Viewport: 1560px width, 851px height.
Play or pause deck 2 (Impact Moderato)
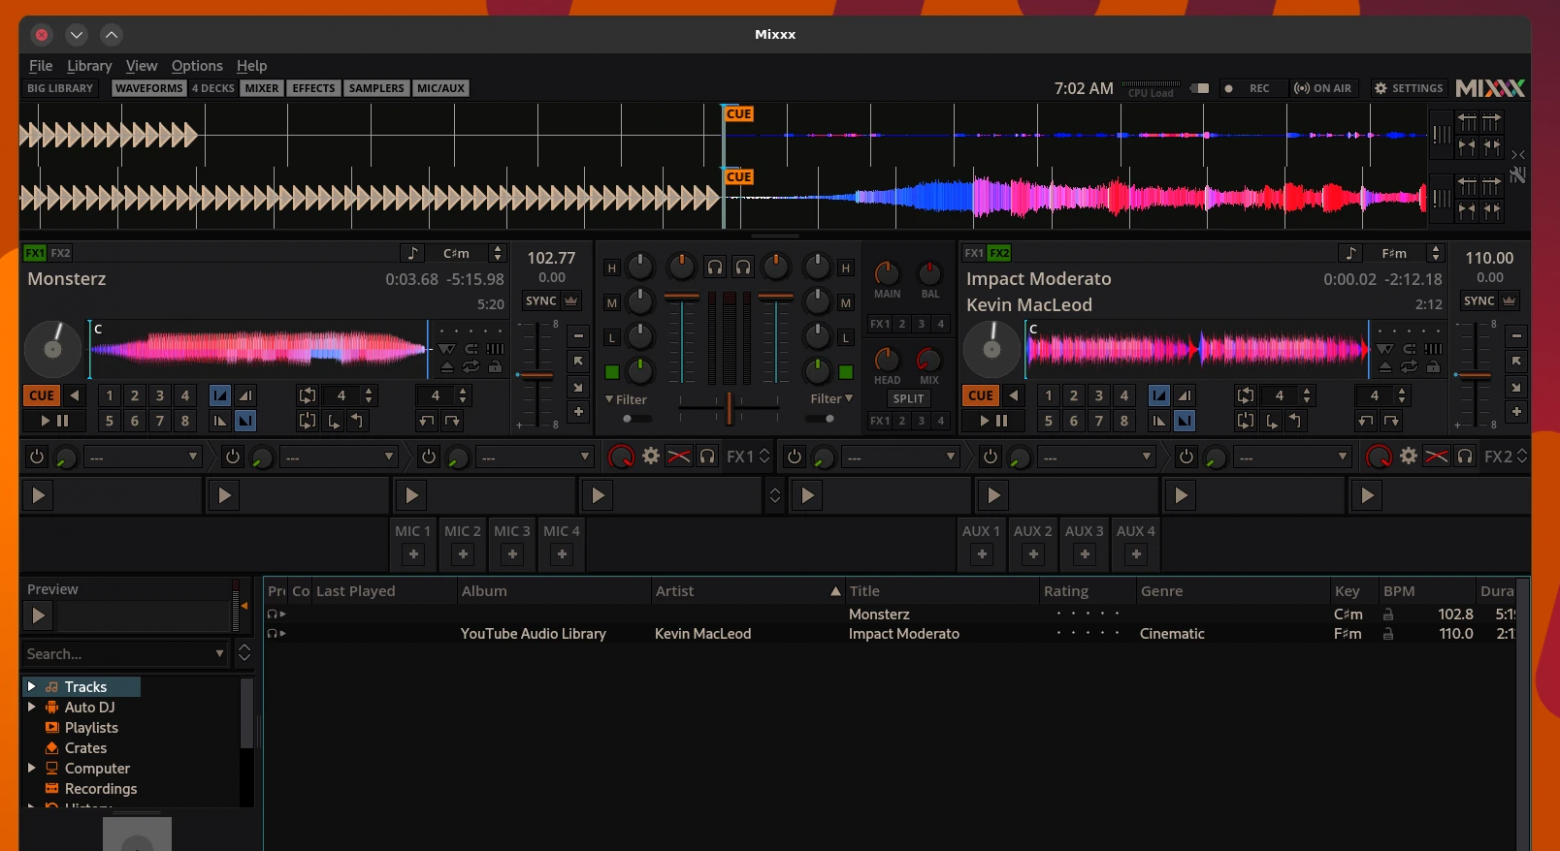[x=993, y=421]
